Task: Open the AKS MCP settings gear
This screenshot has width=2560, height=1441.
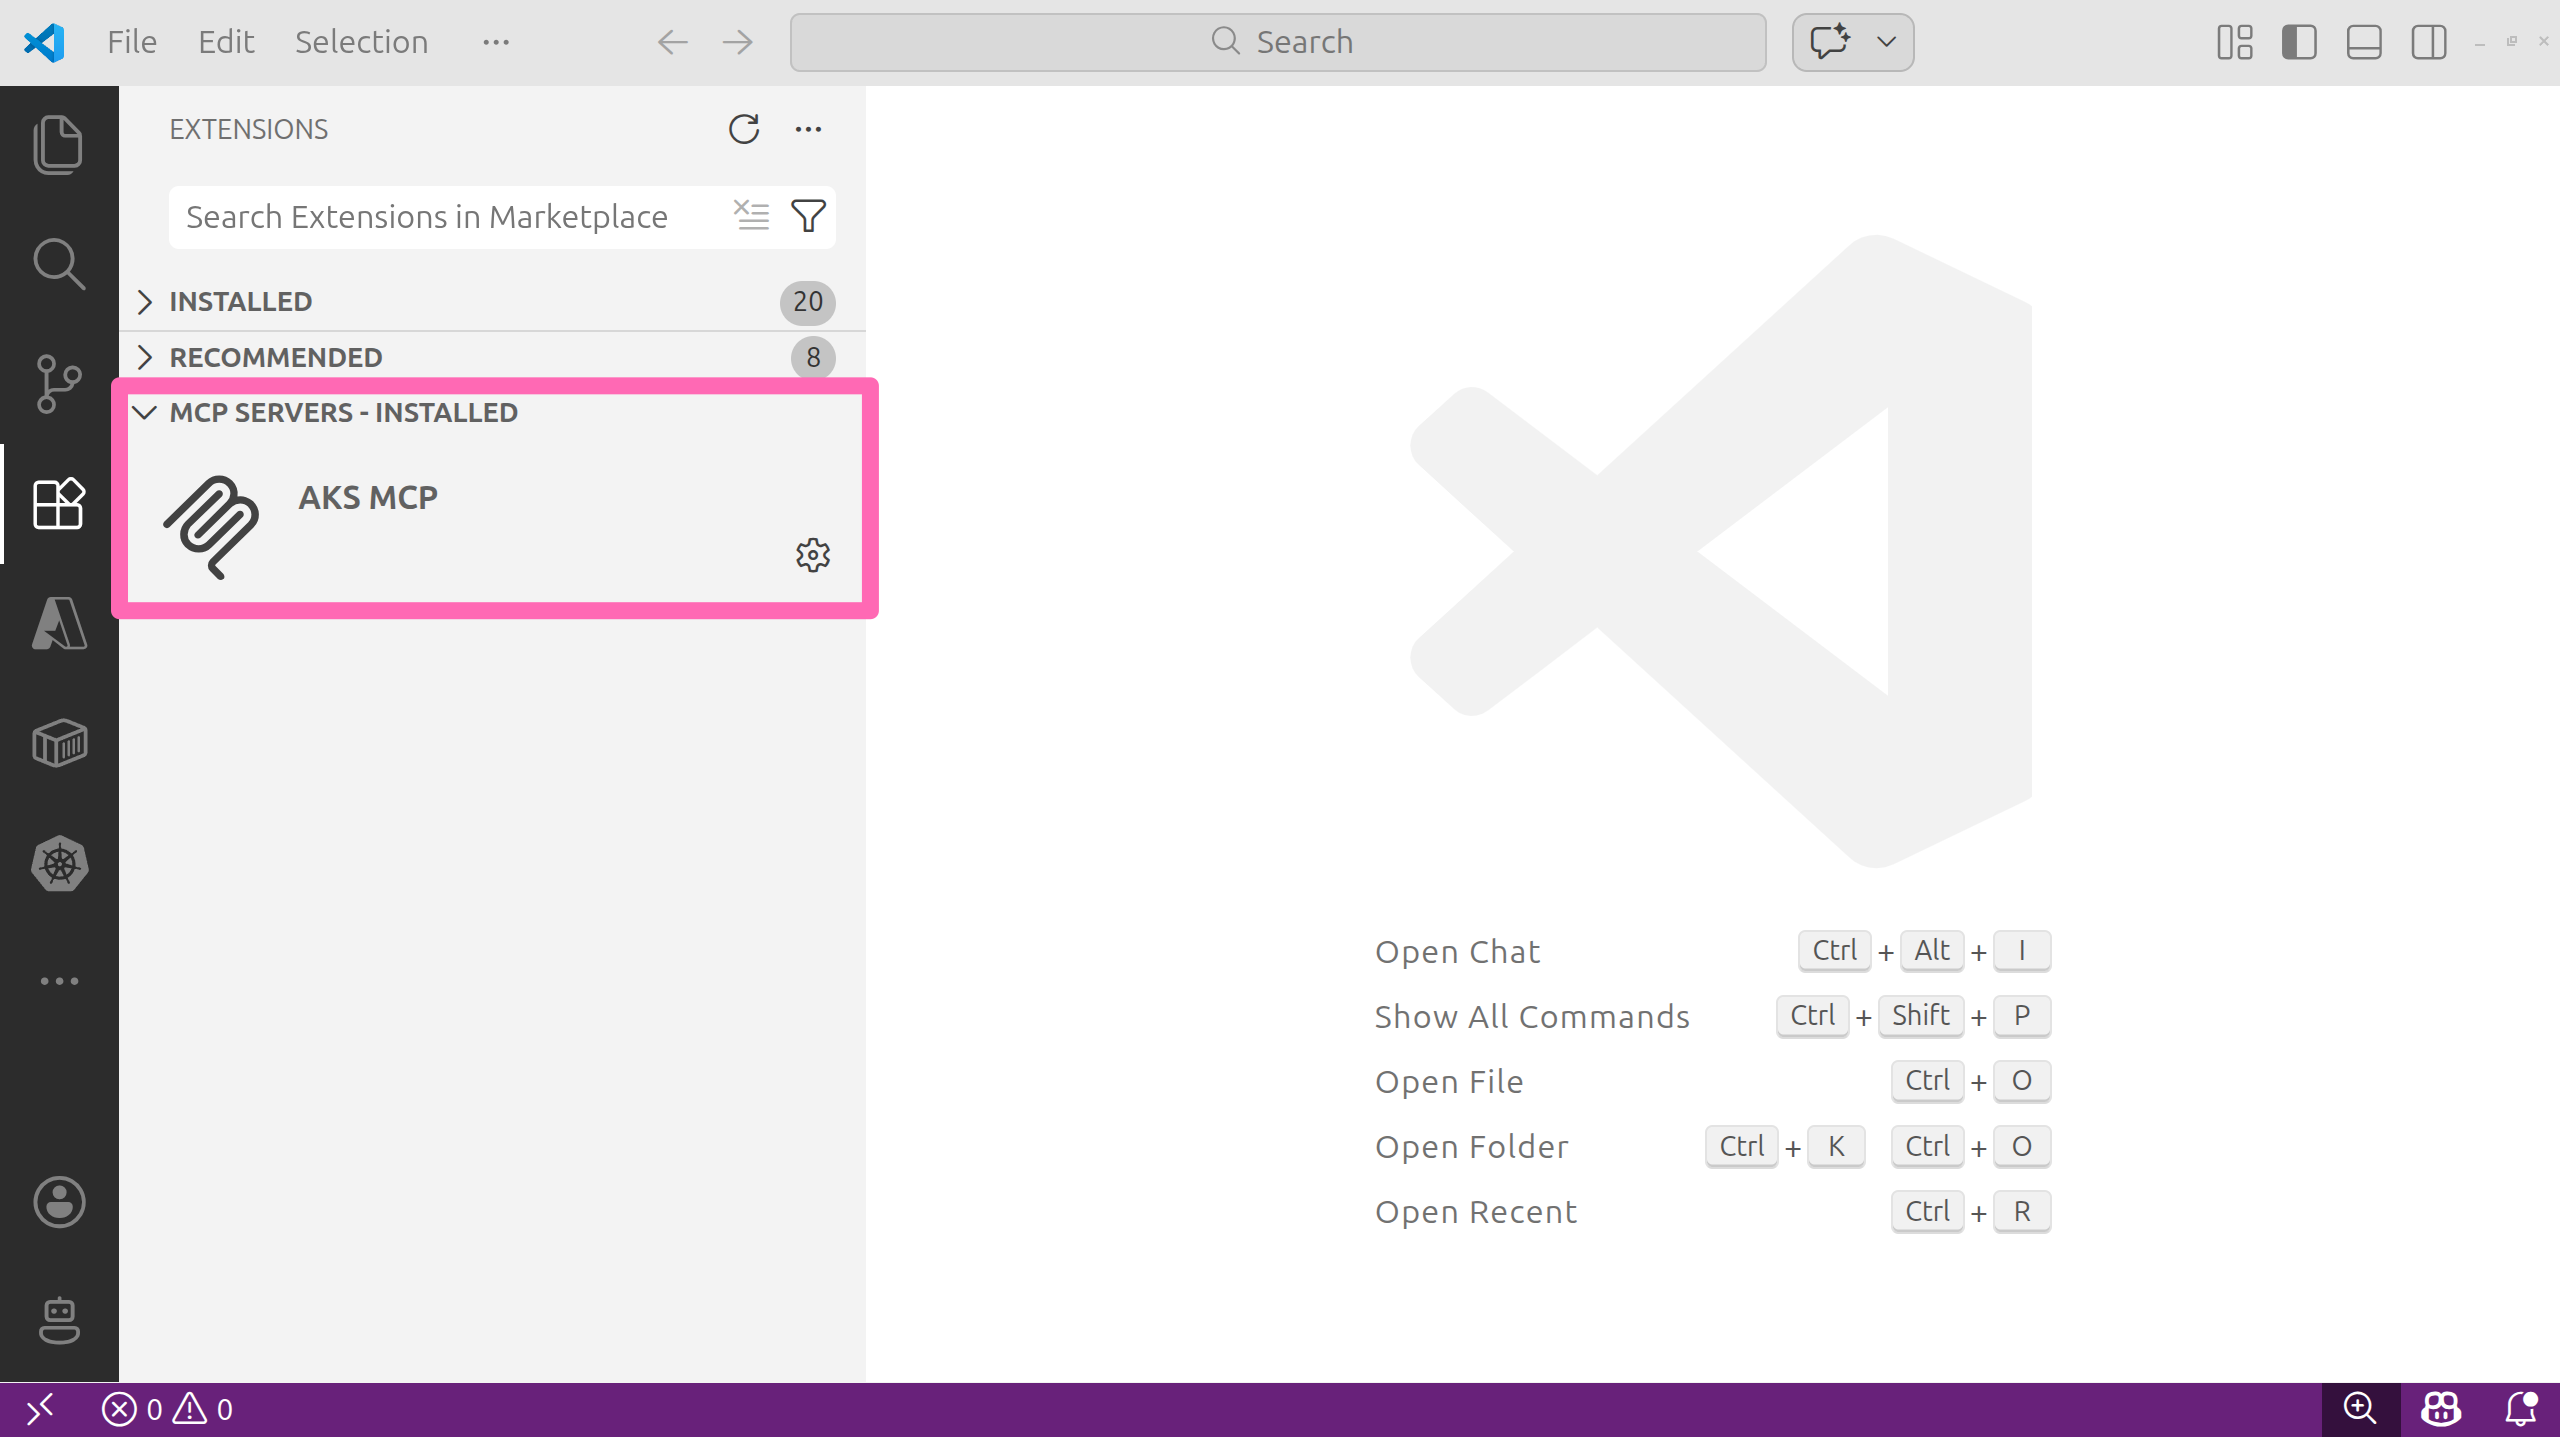Action: (812, 556)
